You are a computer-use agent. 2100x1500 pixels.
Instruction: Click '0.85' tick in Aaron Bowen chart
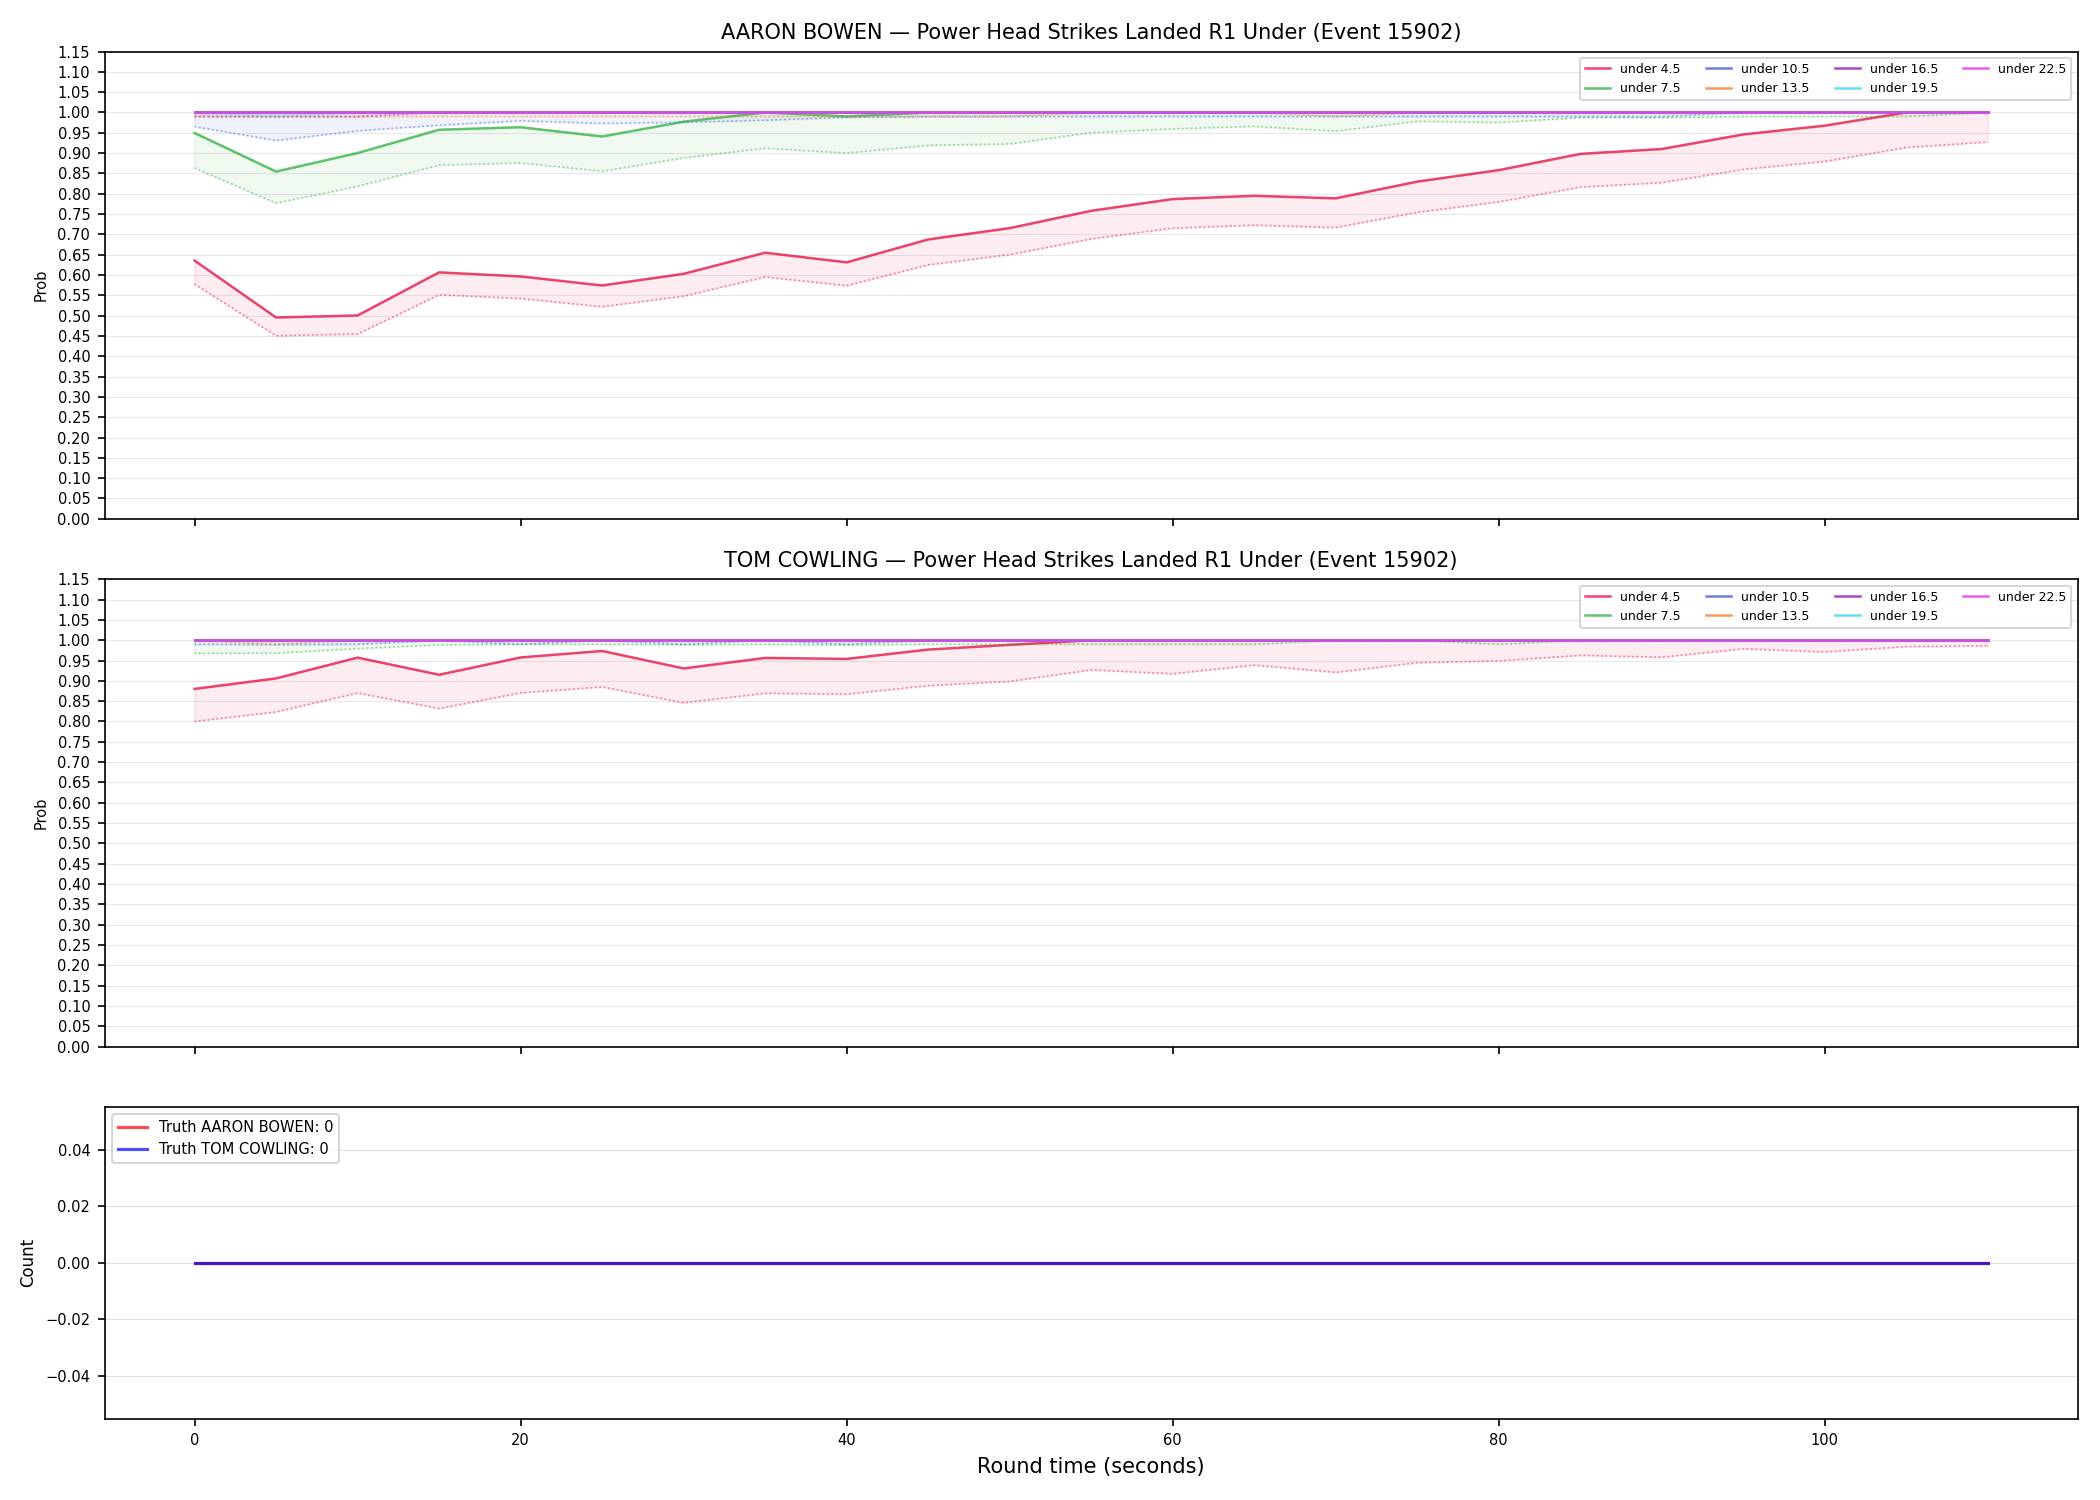coord(75,174)
